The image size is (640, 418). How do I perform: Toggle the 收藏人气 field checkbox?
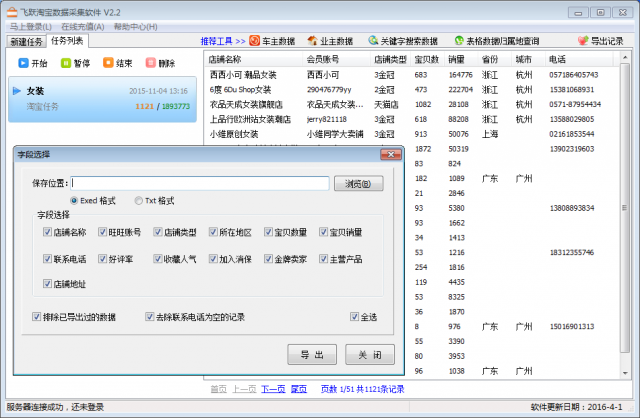158,258
